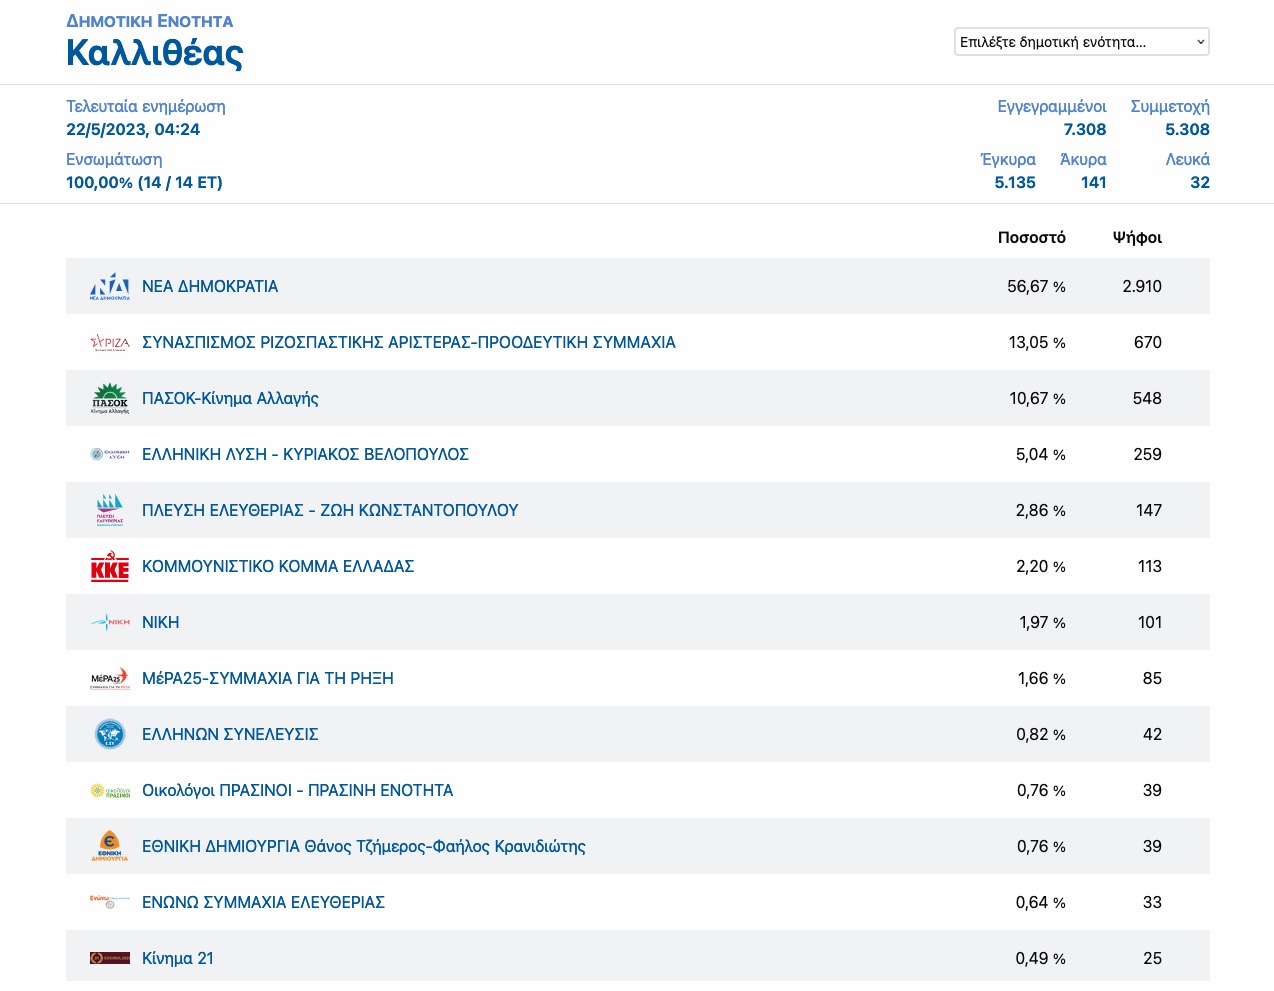Viewport: 1274px width, 991px height.
Task: Click the 0,49 % percentage cell
Action: pos(1041,958)
